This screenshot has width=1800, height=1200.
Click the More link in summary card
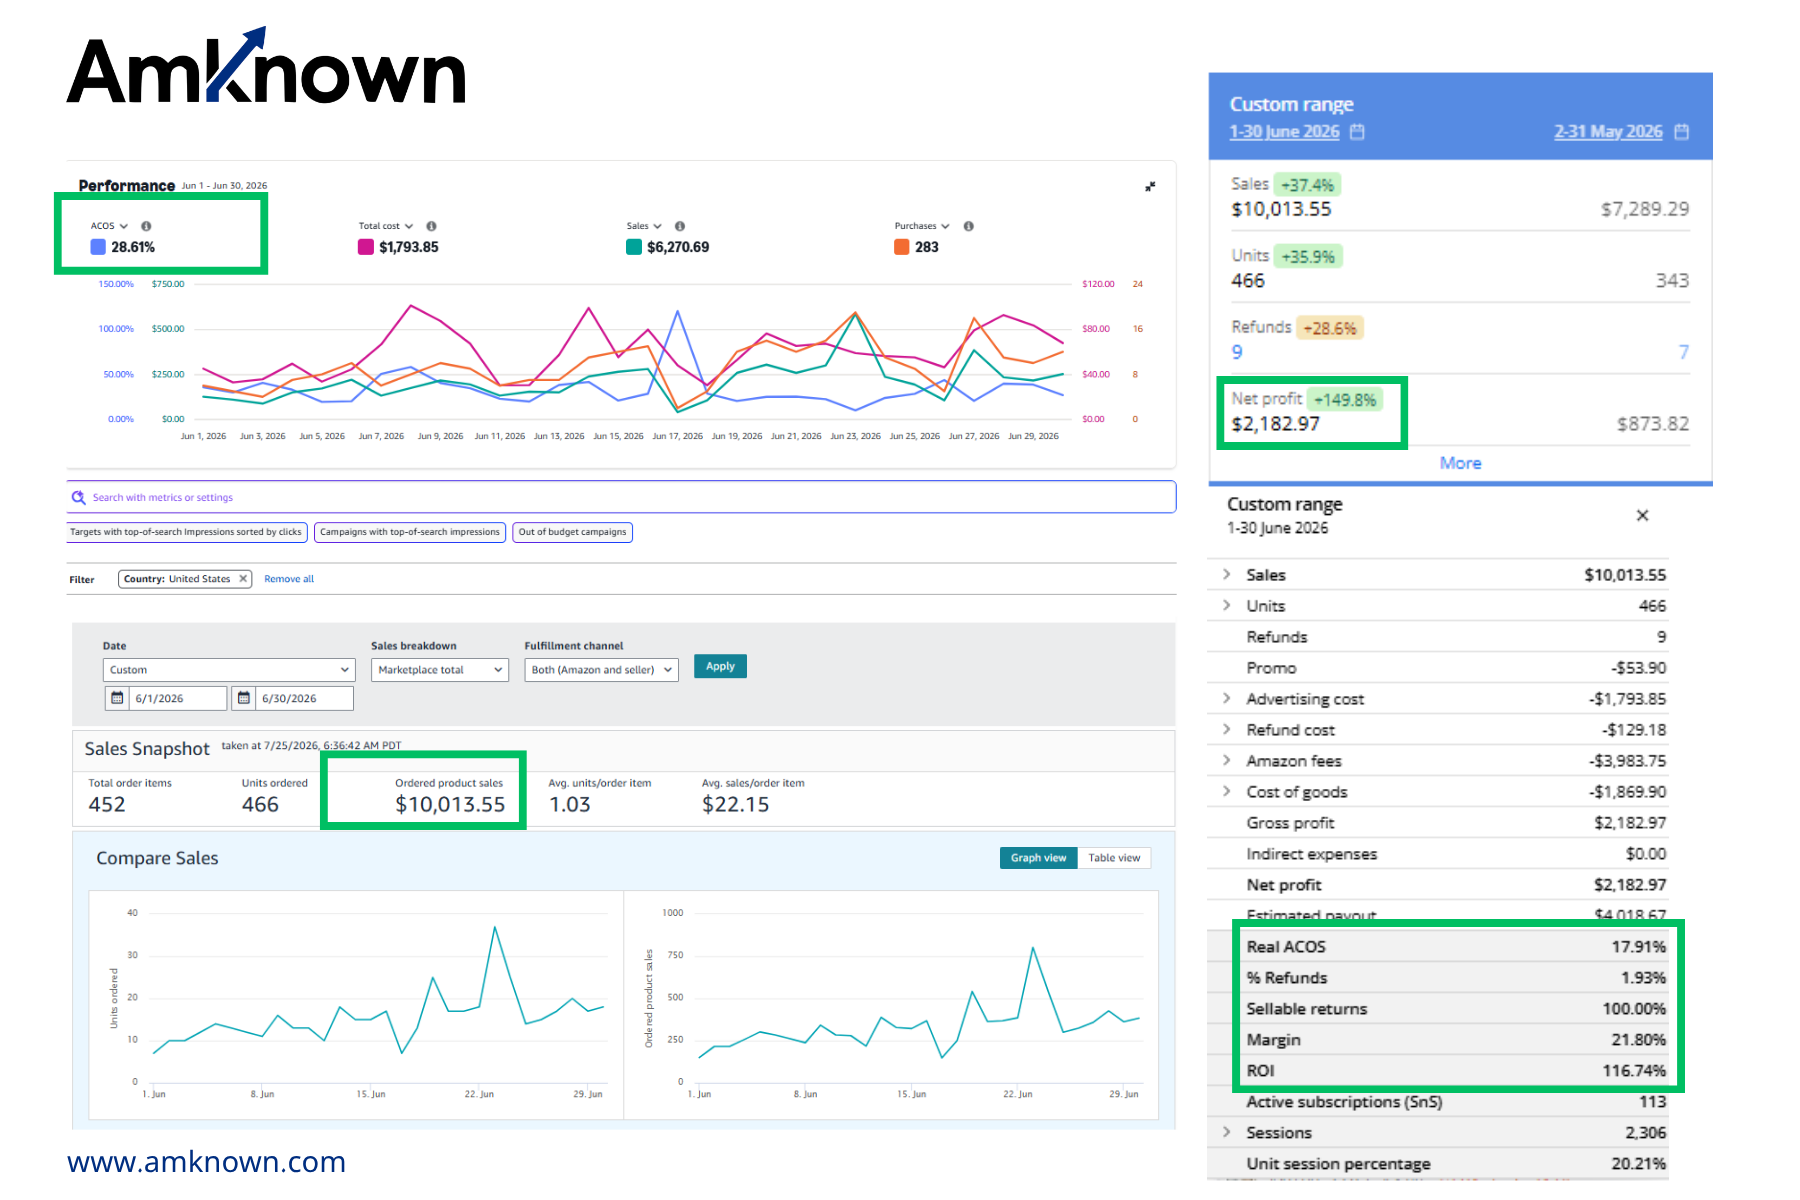(1460, 463)
